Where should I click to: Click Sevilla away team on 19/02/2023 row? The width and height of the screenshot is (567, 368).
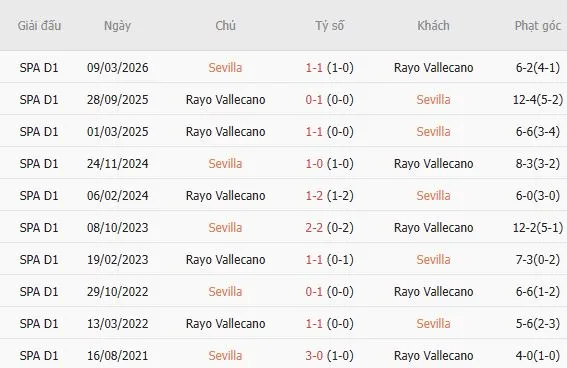434,260
